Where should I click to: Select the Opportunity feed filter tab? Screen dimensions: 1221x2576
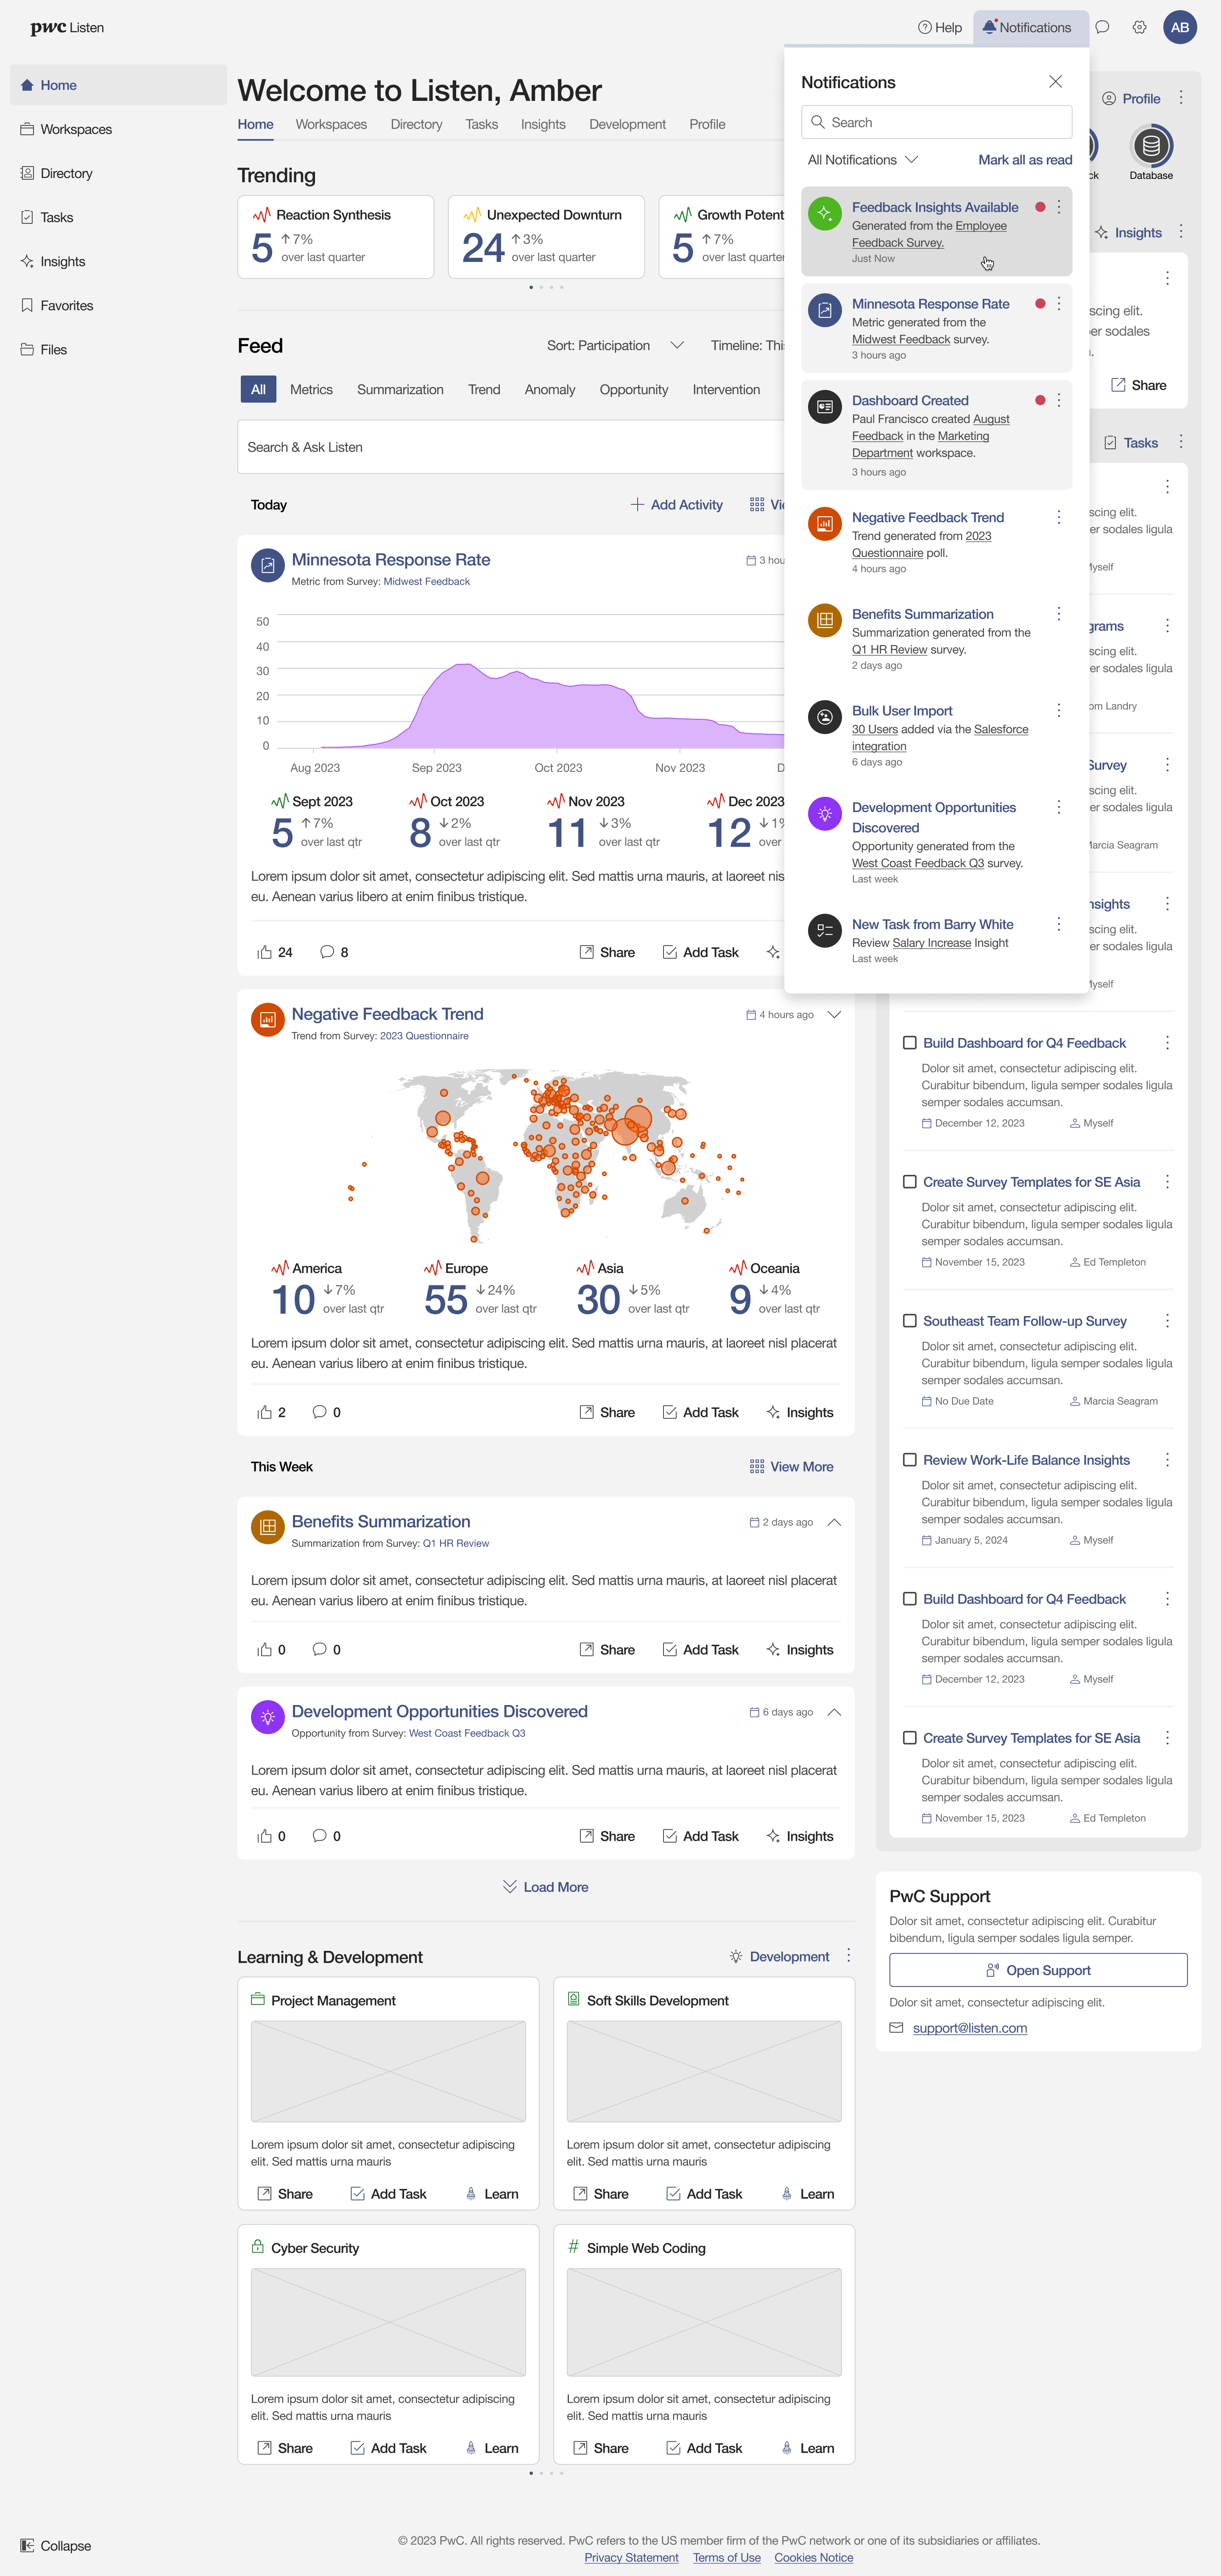coord(634,390)
